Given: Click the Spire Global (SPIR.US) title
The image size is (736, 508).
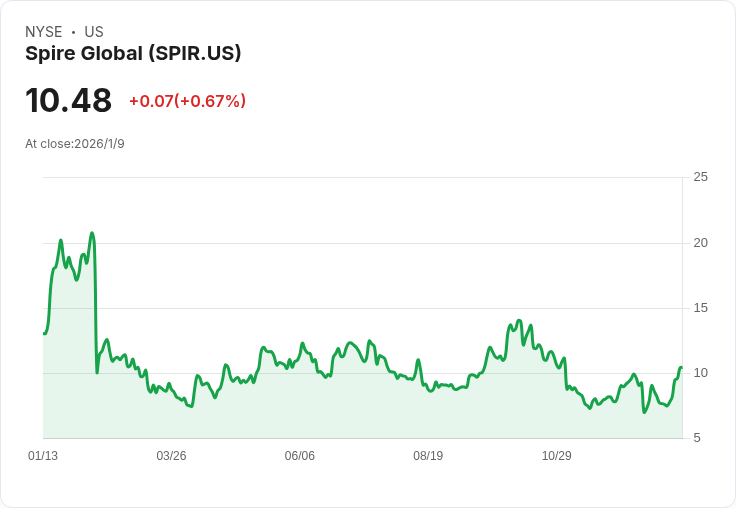Looking at the screenshot, I should [133, 54].
